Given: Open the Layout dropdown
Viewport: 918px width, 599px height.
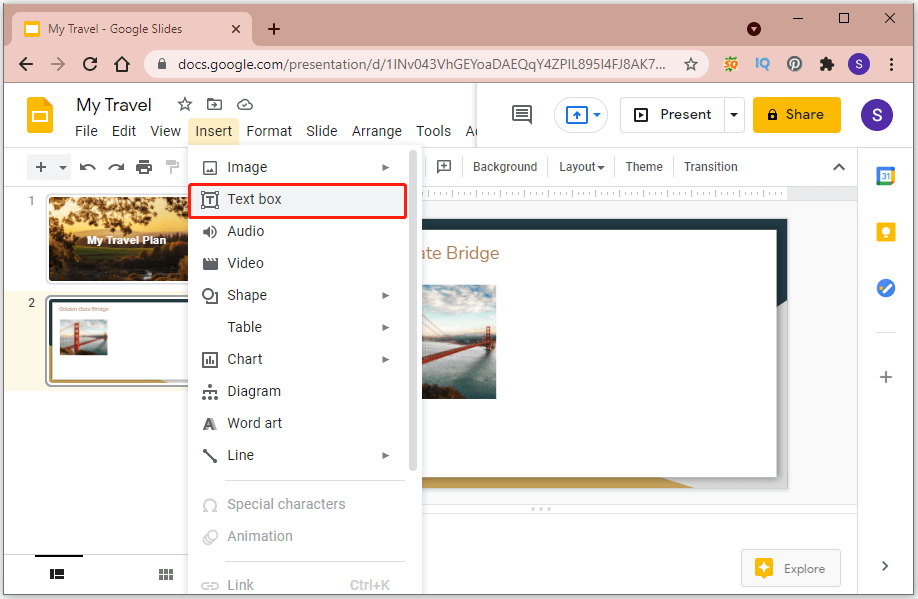Looking at the screenshot, I should click(x=581, y=166).
